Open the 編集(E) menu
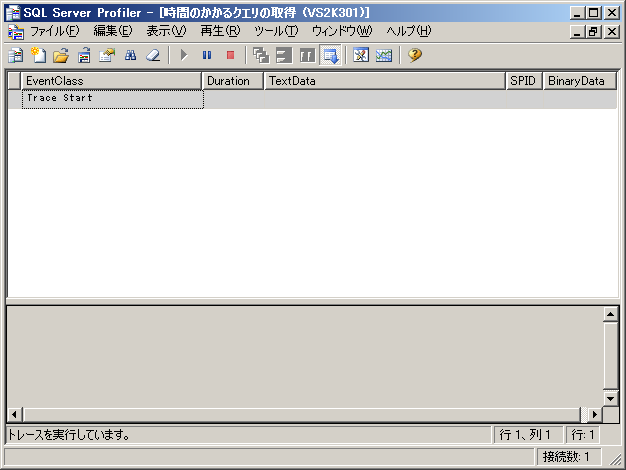Screen dimensions: 626x470 (113, 31)
